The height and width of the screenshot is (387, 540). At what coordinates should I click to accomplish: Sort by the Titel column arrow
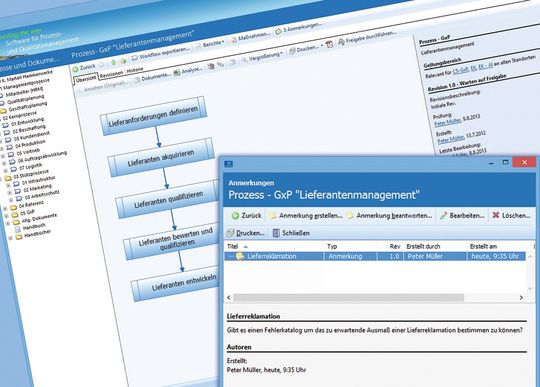click(x=246, y=247)
